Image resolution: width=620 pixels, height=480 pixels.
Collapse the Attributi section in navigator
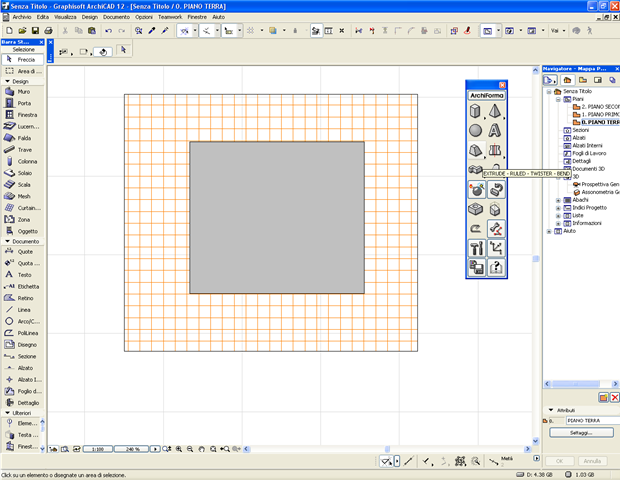[551, 410]
